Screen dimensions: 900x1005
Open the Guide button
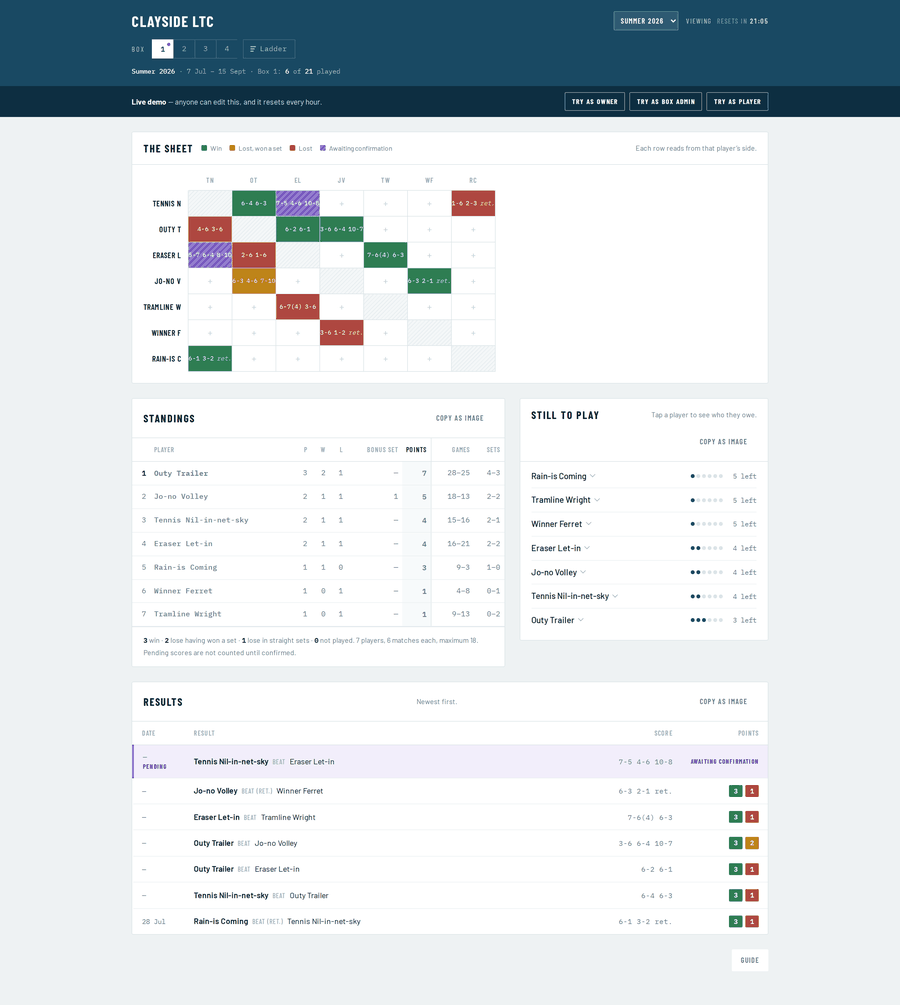point(749,960)
